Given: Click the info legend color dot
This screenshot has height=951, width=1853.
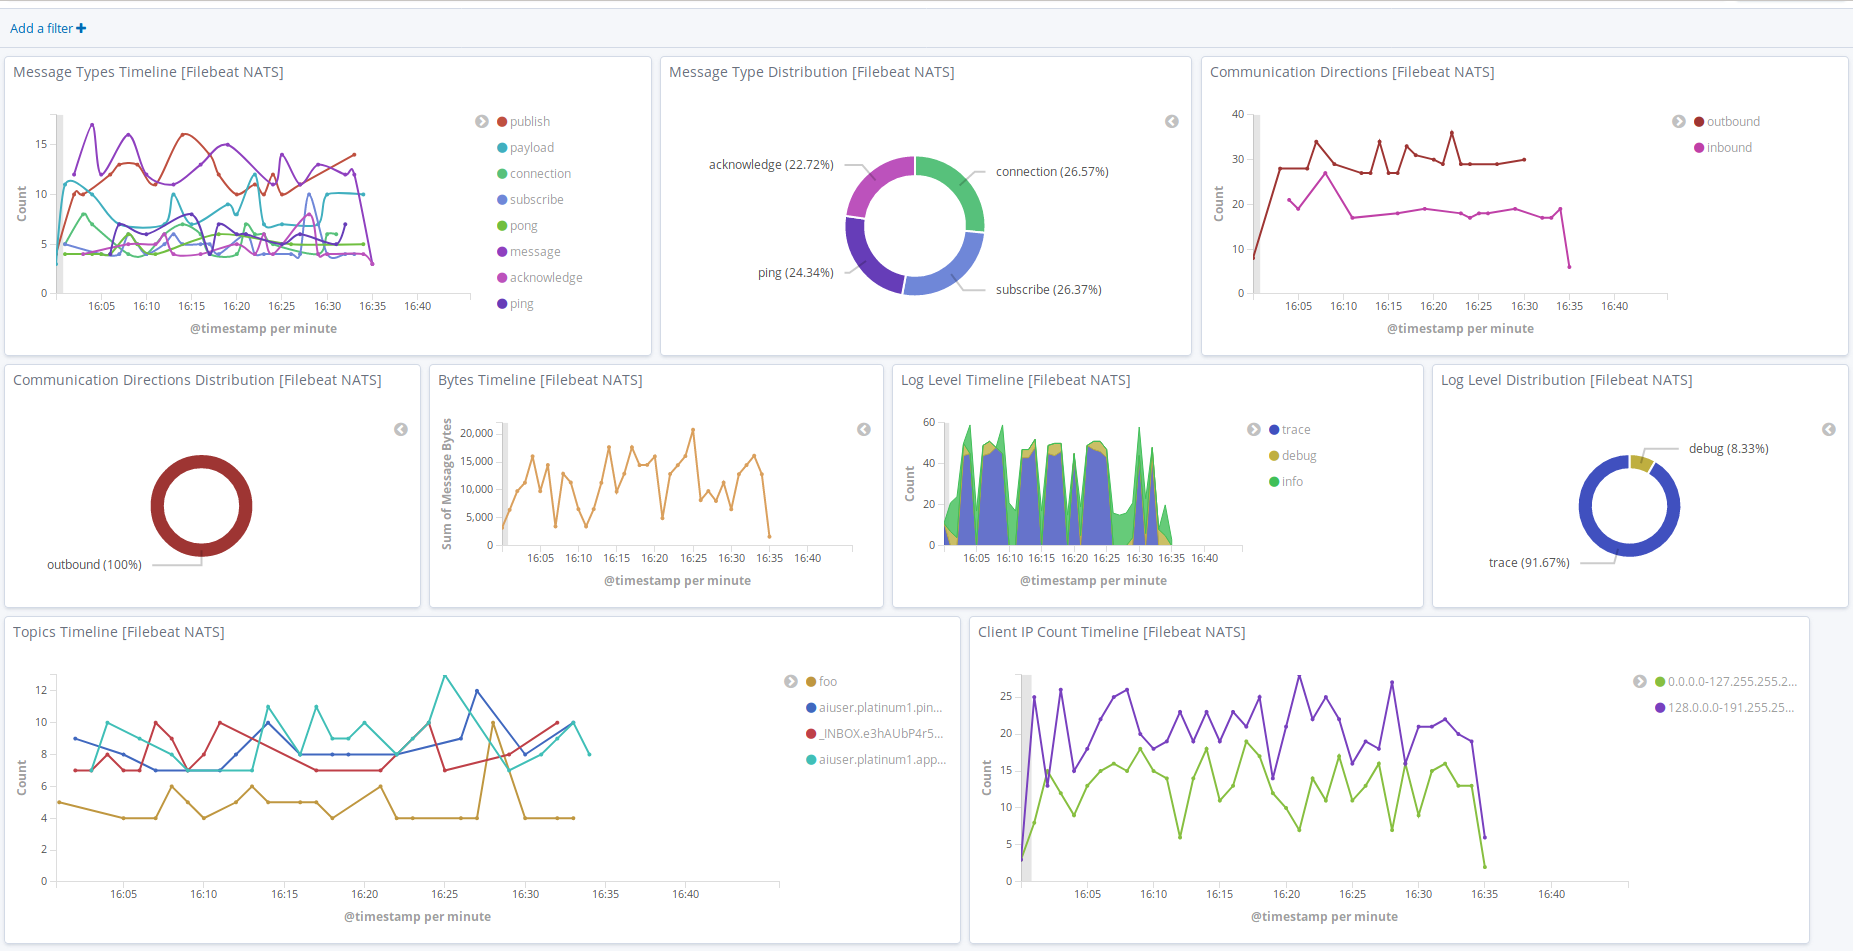Looking at the screenshot, I should pyautogui.click(x=1274, y=482).
